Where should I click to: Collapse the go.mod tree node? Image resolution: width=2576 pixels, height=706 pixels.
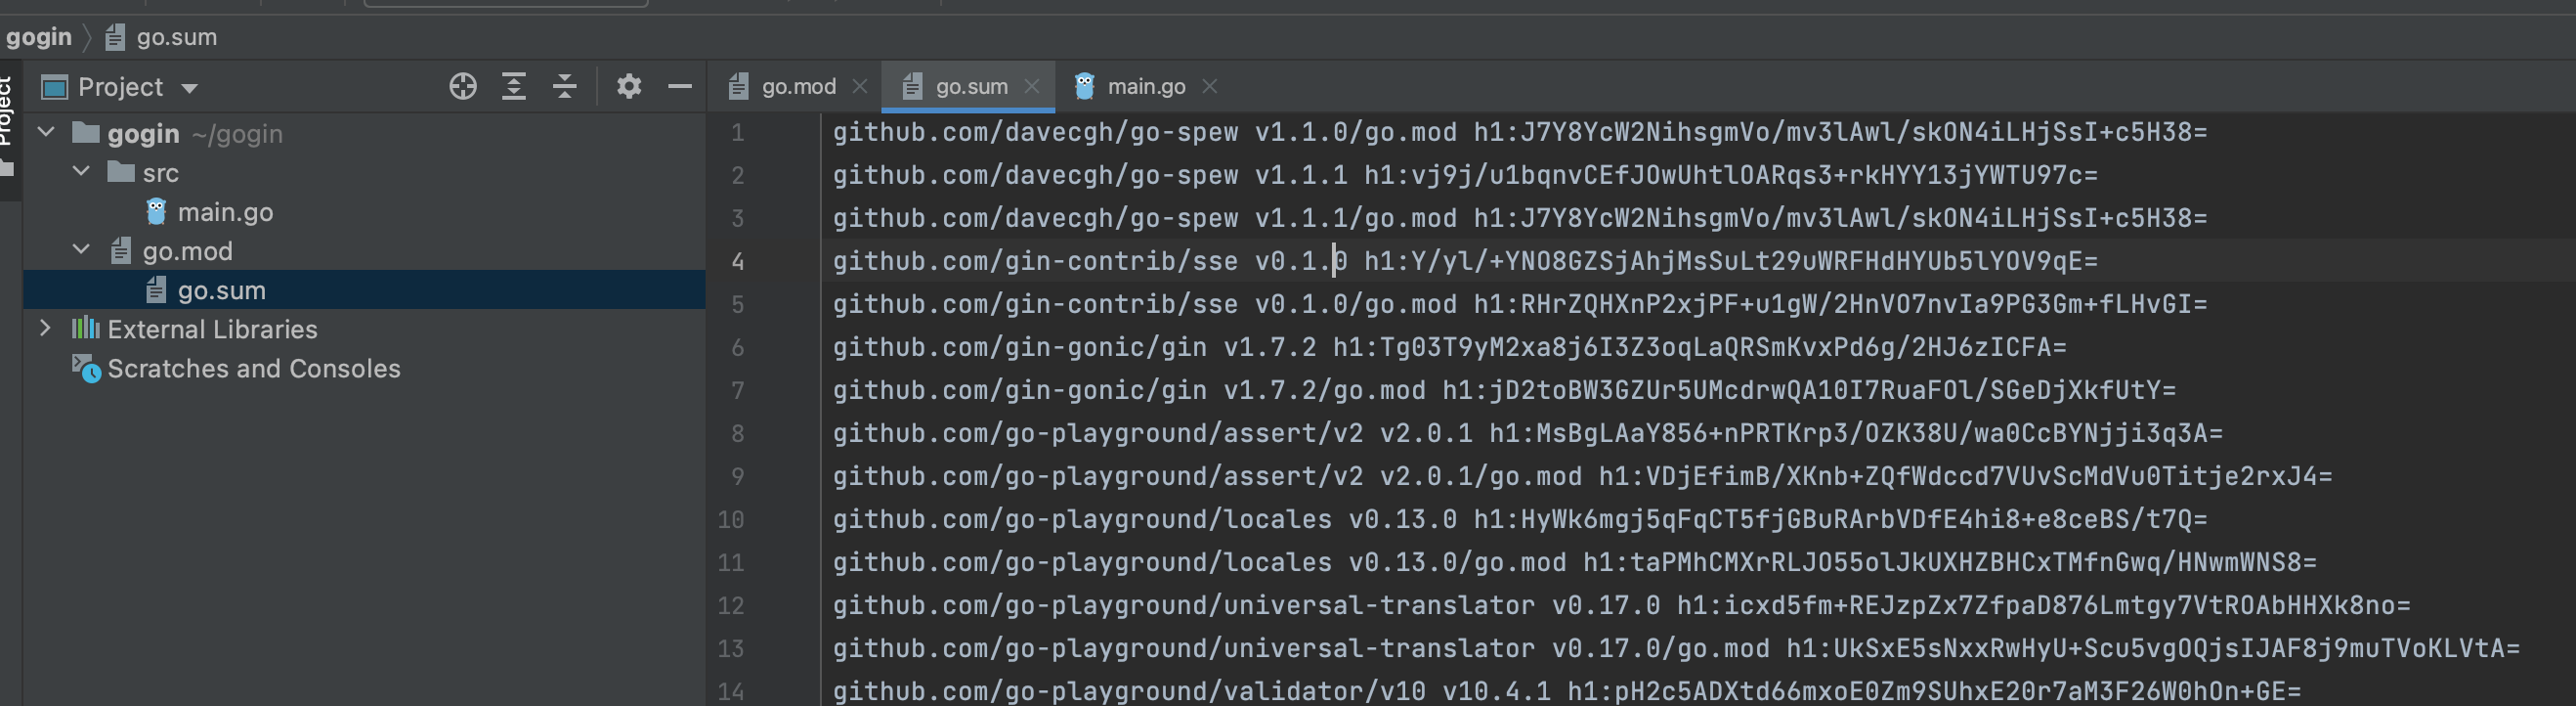coord(82,250)
